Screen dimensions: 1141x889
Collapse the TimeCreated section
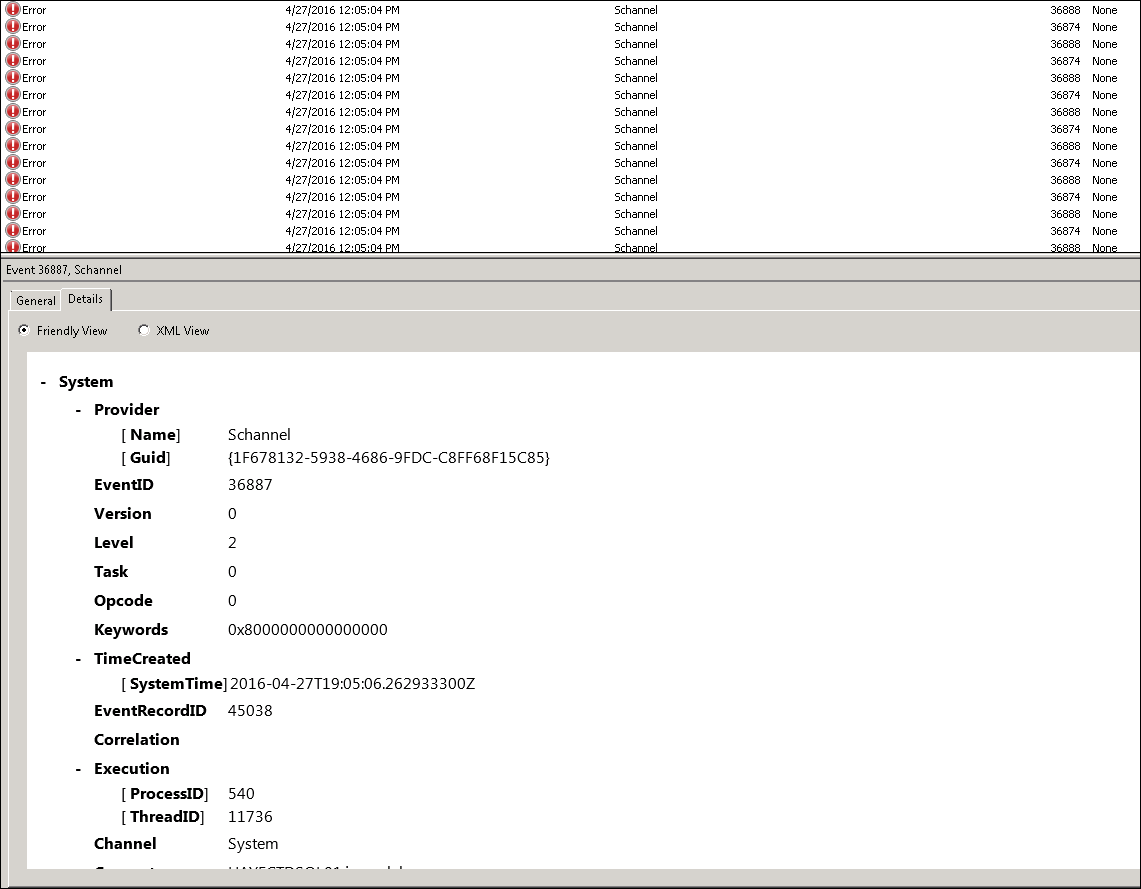pyautogui.click(x=79, y=659)
